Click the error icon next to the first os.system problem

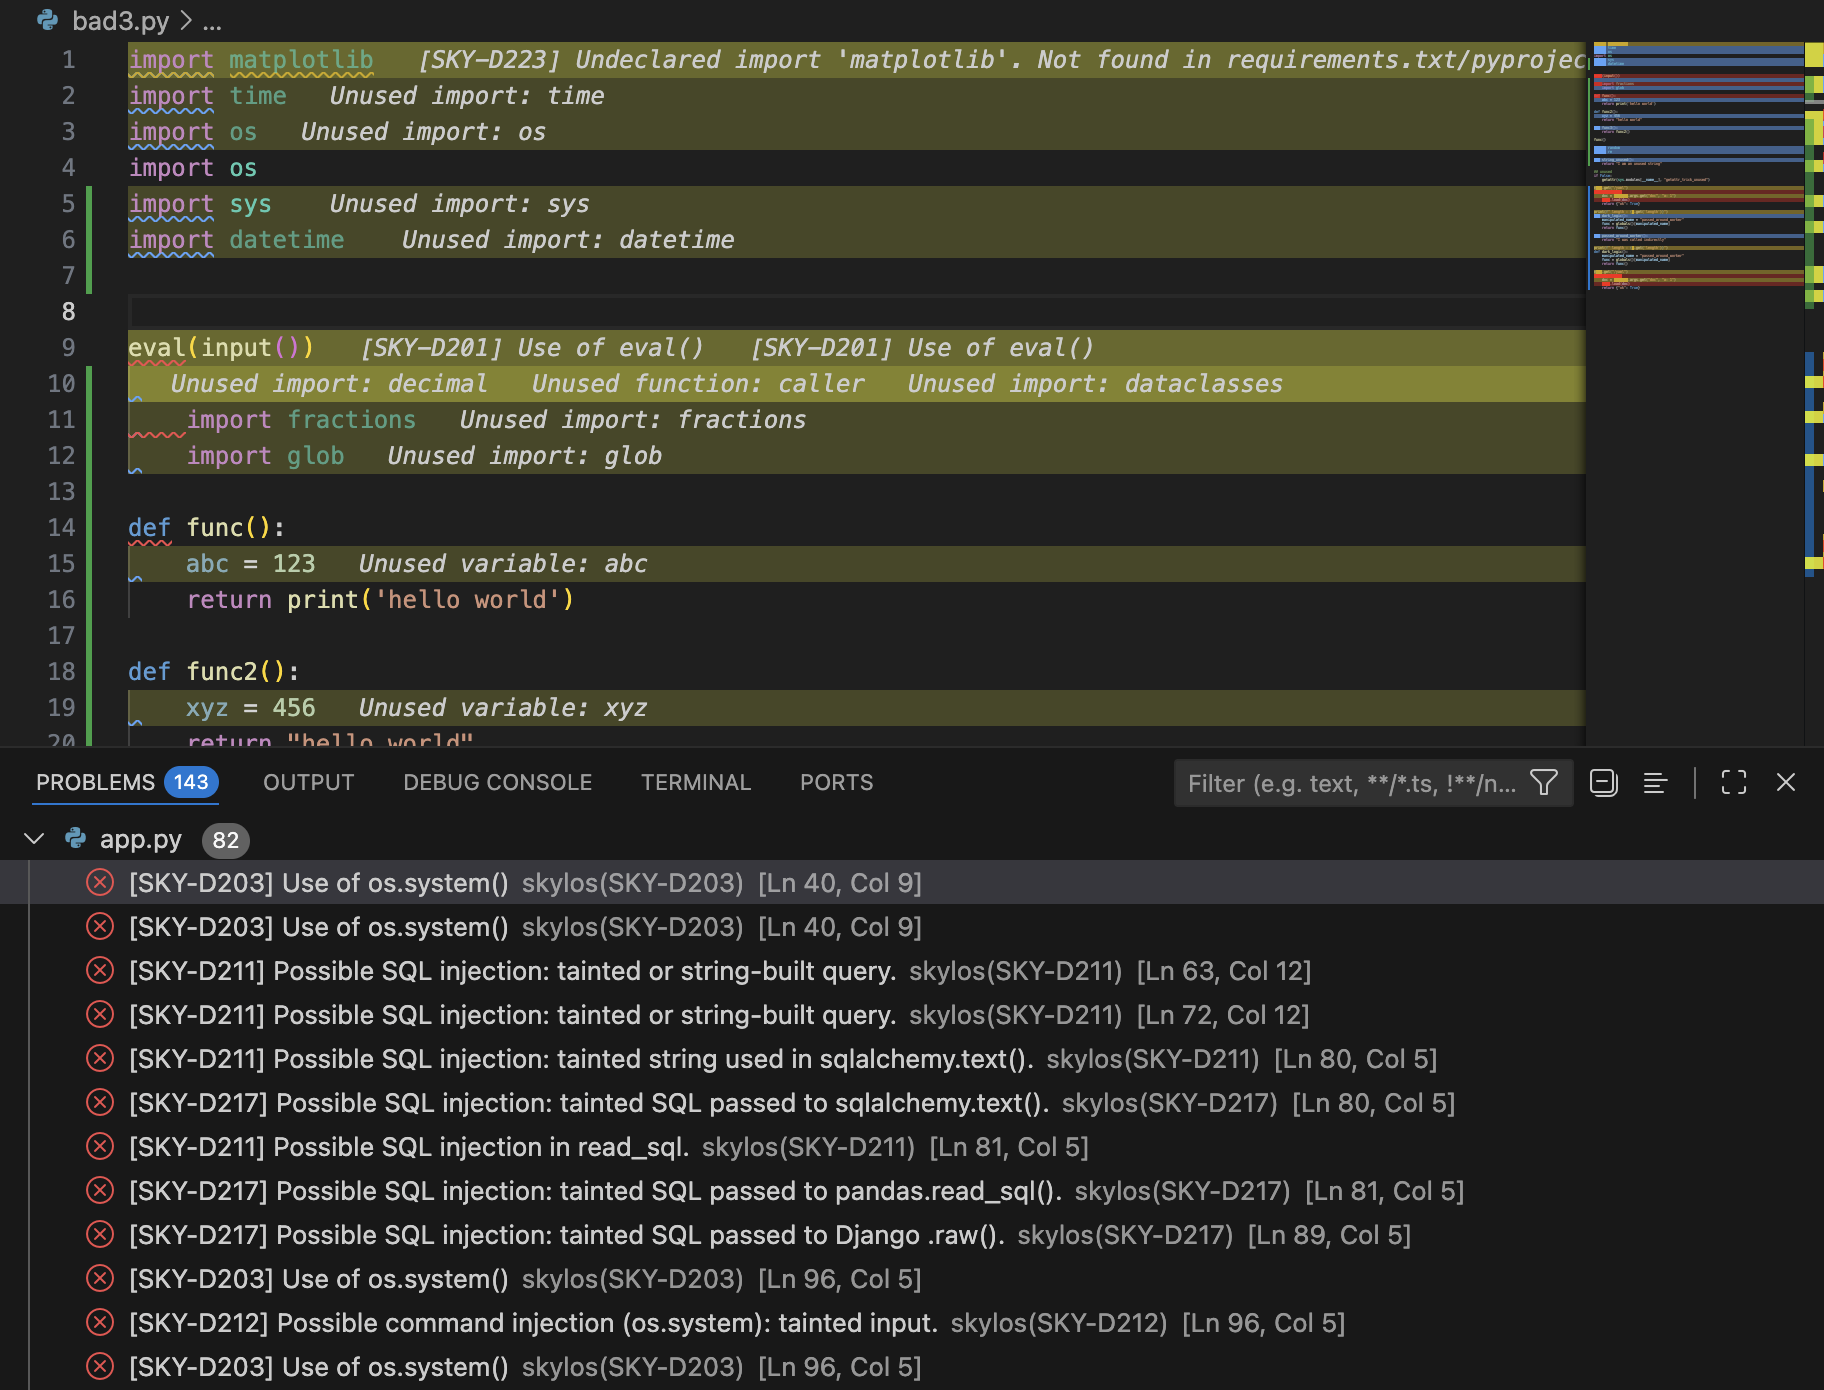pyautogui.click(x=100, y=883)
